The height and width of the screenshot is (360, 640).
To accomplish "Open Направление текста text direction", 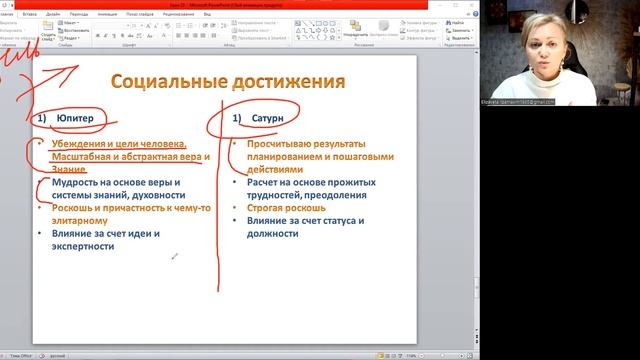I will click(x=255, y=23).
